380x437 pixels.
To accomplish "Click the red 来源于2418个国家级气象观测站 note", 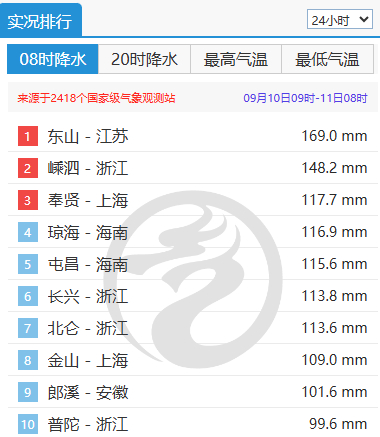I will click(x=96, y=98).
